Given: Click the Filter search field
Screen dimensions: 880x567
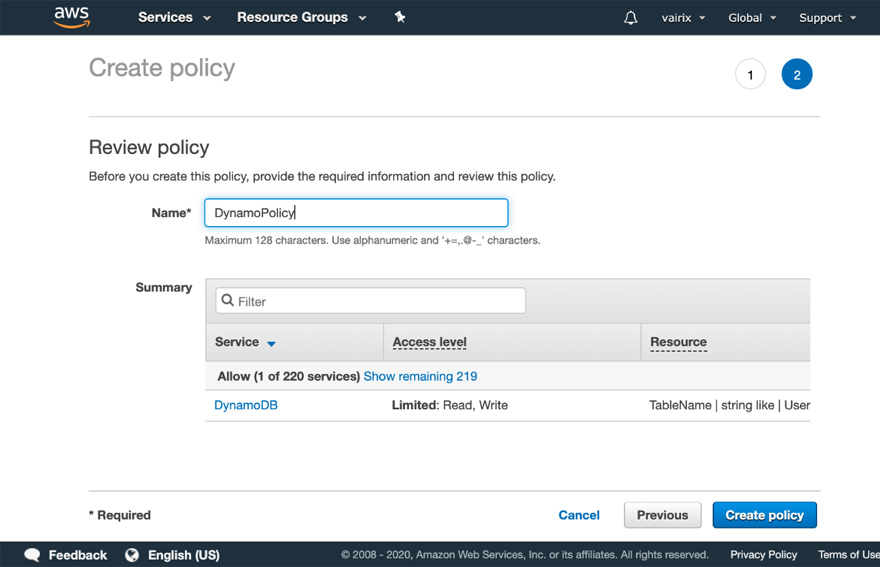Looking at the screenshot, I should (370, 301).
